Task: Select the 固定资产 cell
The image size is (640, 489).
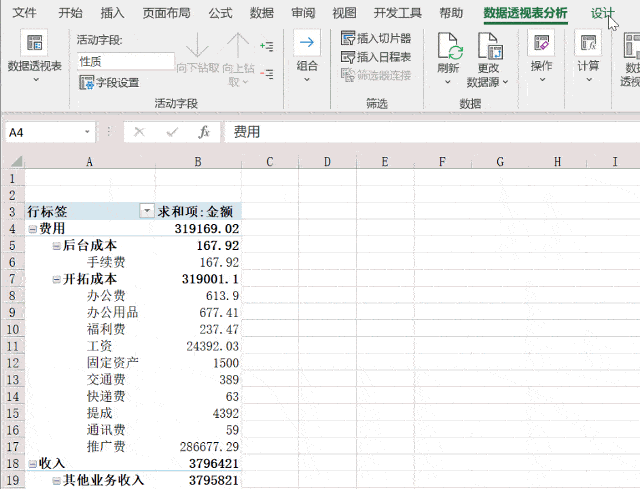Action: click(x=90, y=362)
